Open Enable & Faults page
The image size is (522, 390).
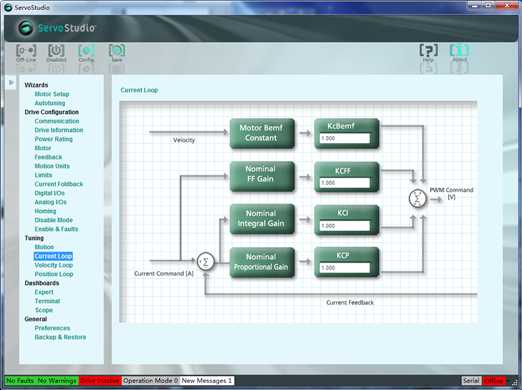tap(56, 229)
